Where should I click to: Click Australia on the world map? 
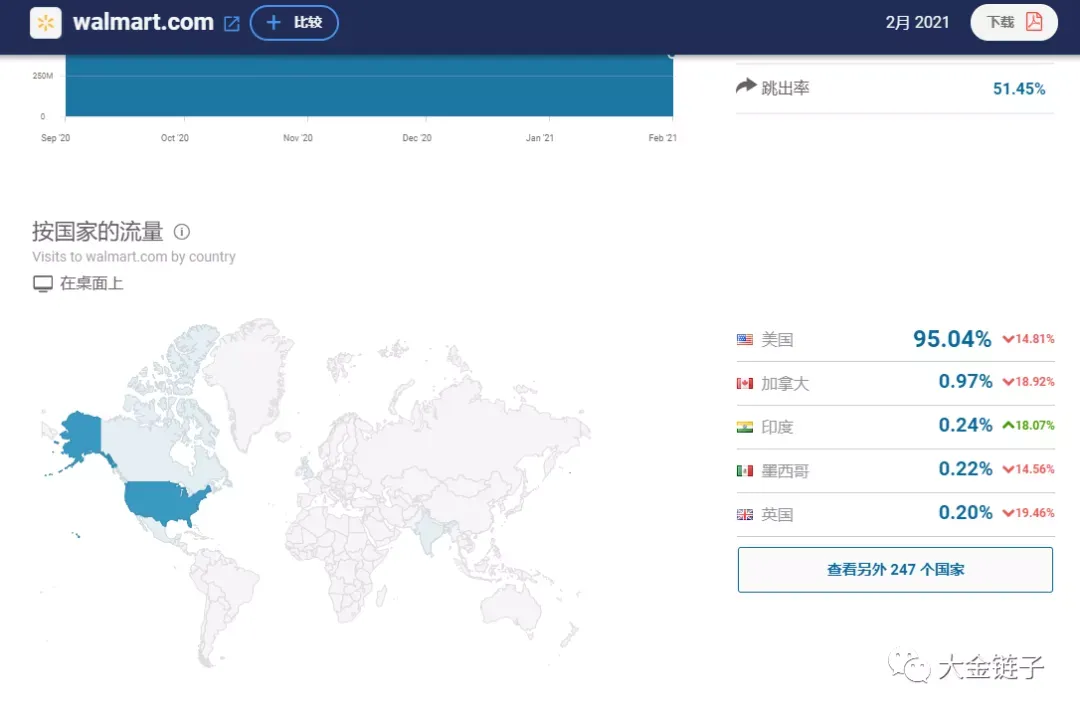click(x=511, y=609)
